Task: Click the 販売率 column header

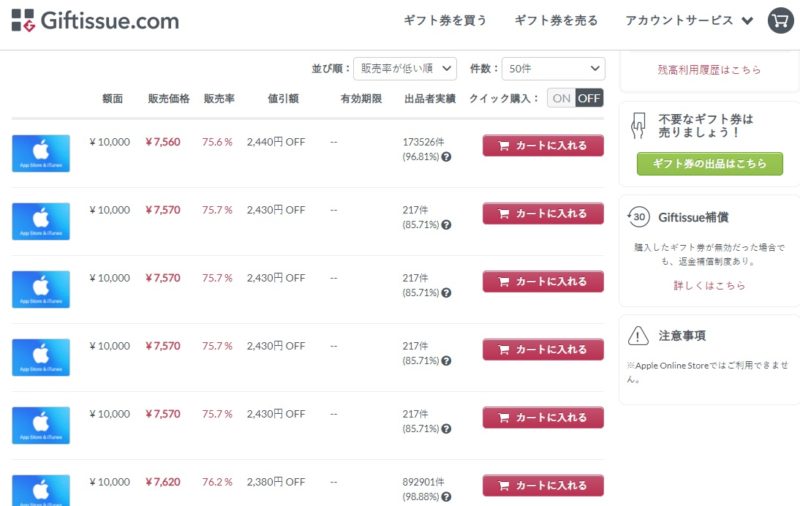Action: click(219, 98)
